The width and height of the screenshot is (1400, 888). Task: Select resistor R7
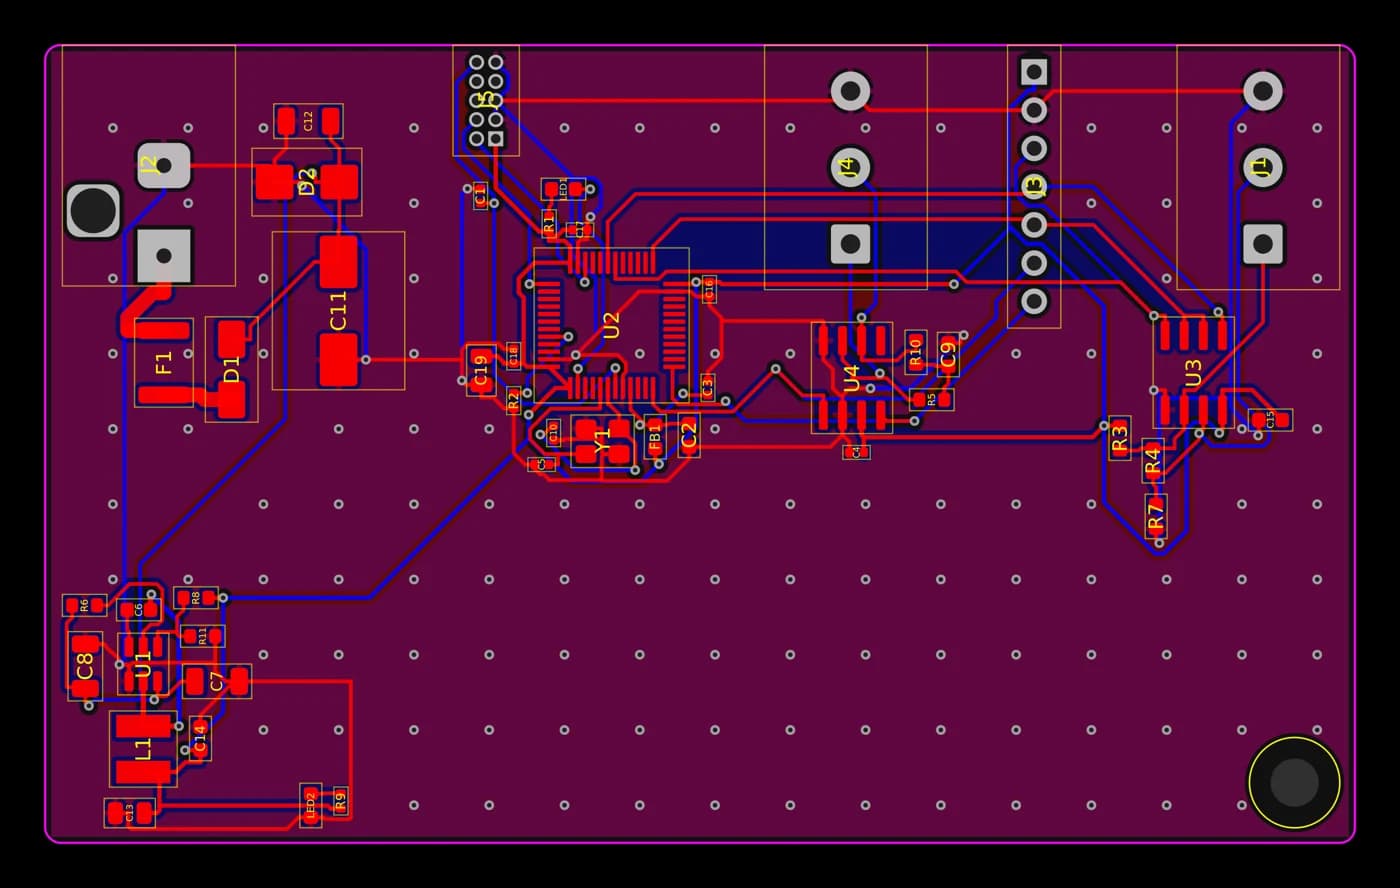1156,517
